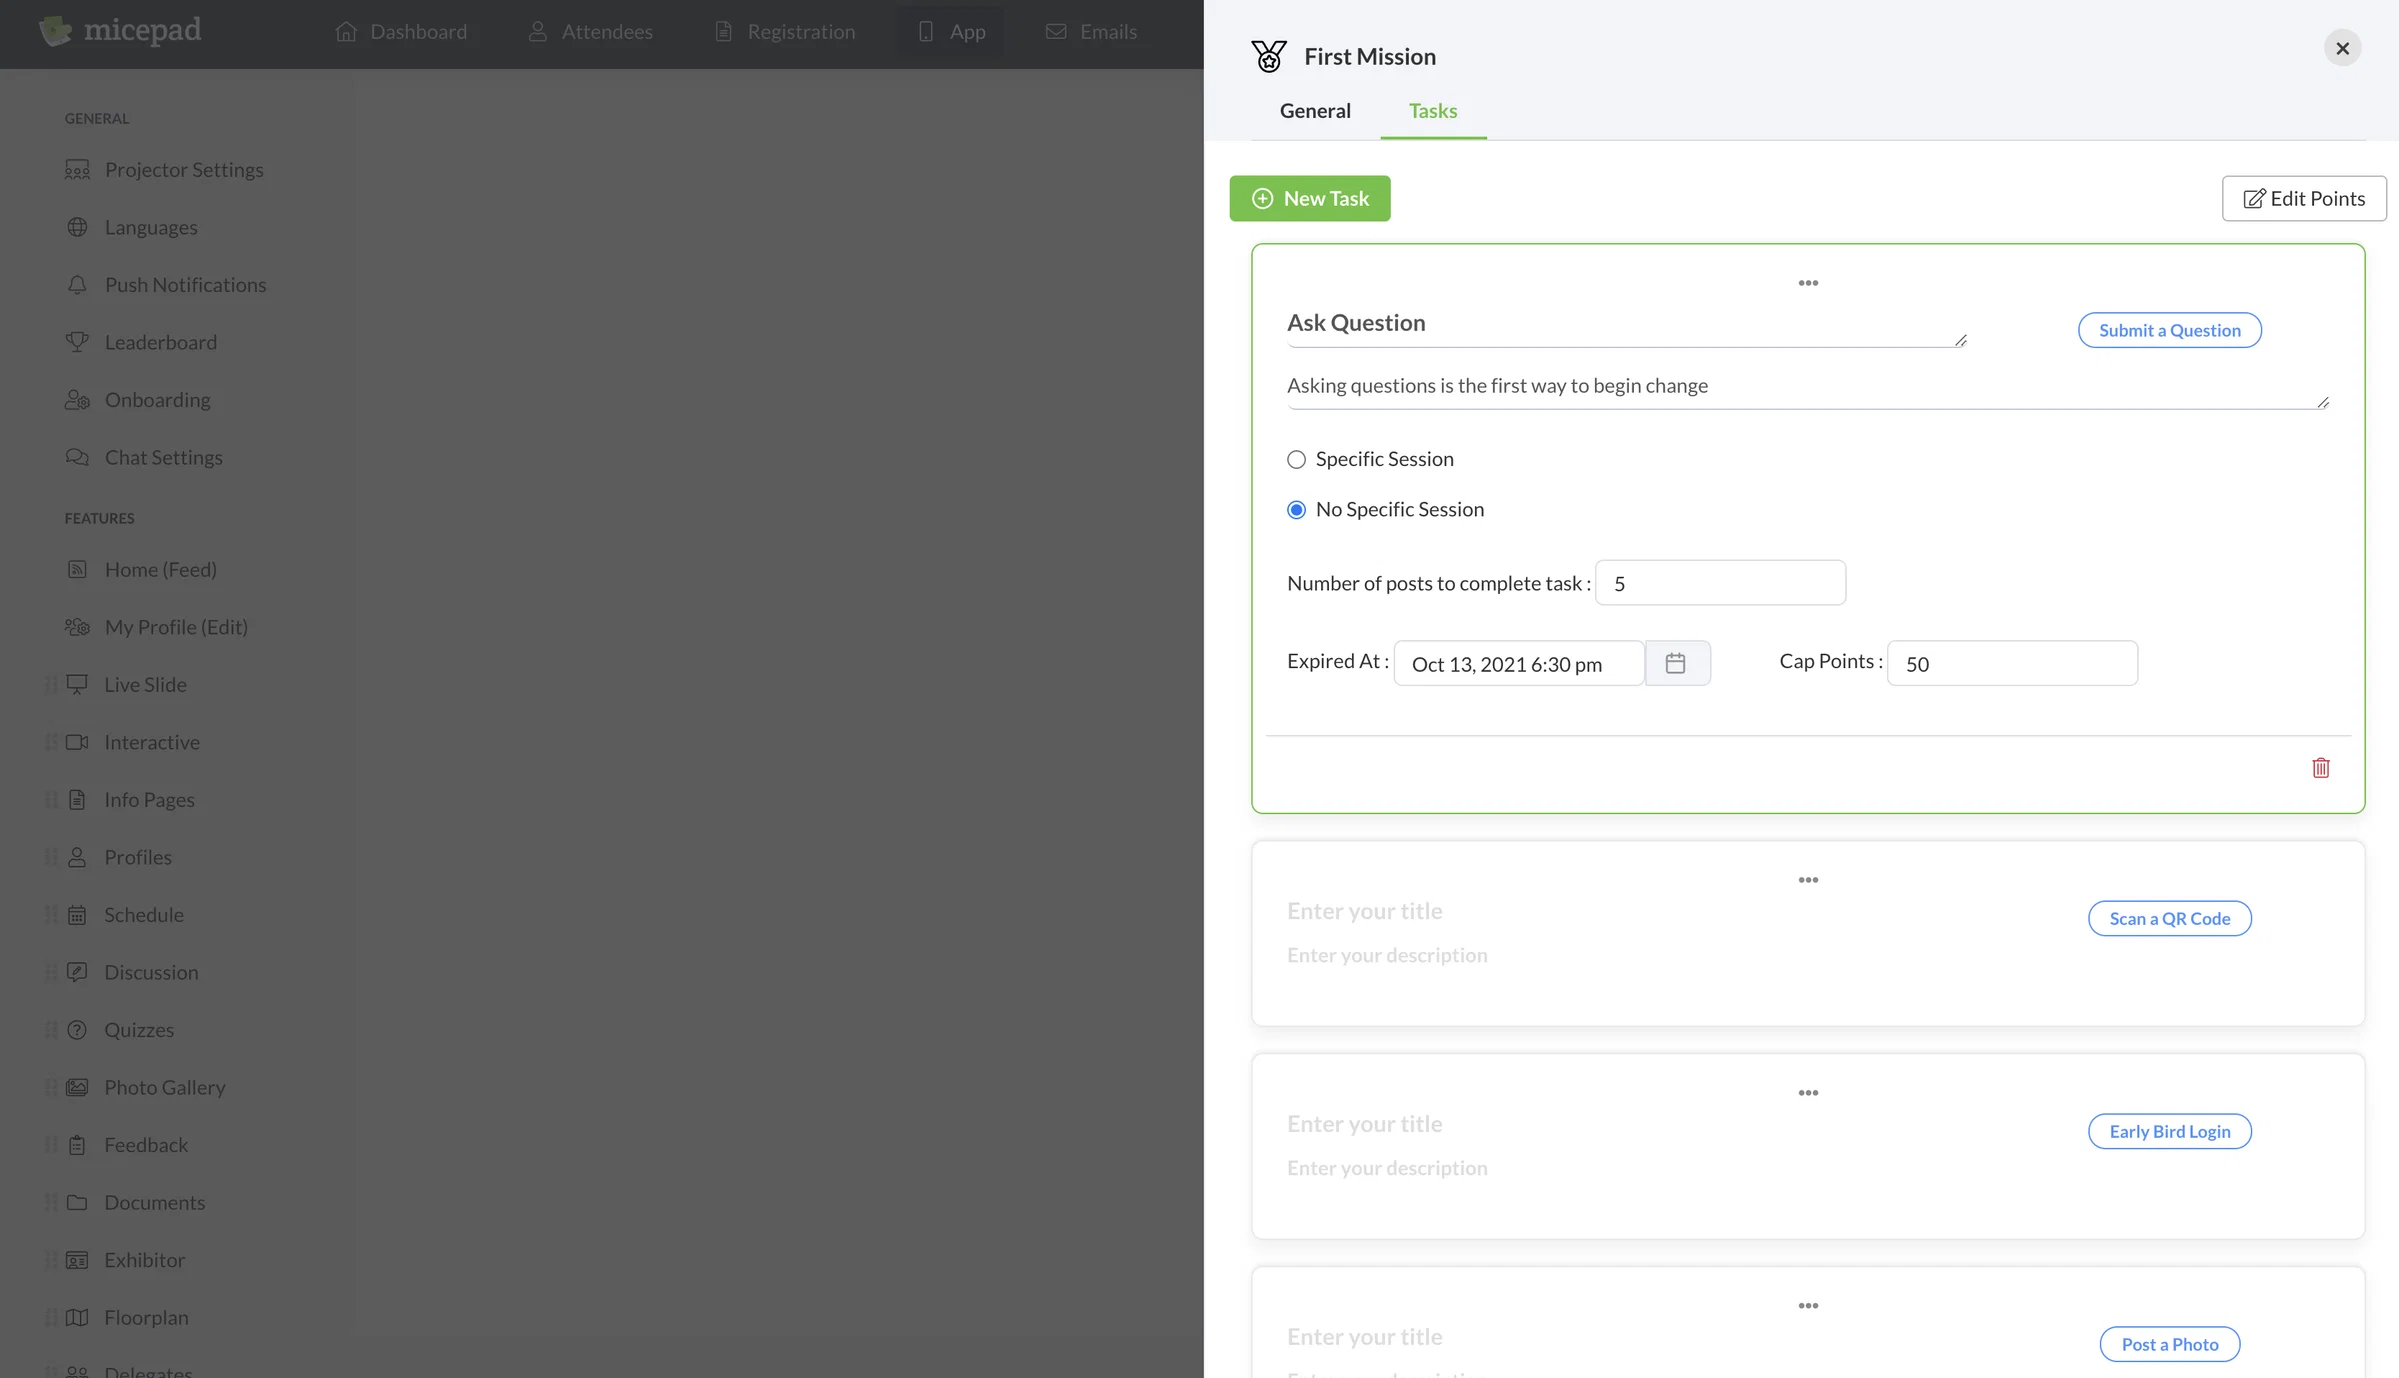Click the Scan a QR Code tag
The width and height of the screenshot is (2399, 1378).
point(2170,918)
